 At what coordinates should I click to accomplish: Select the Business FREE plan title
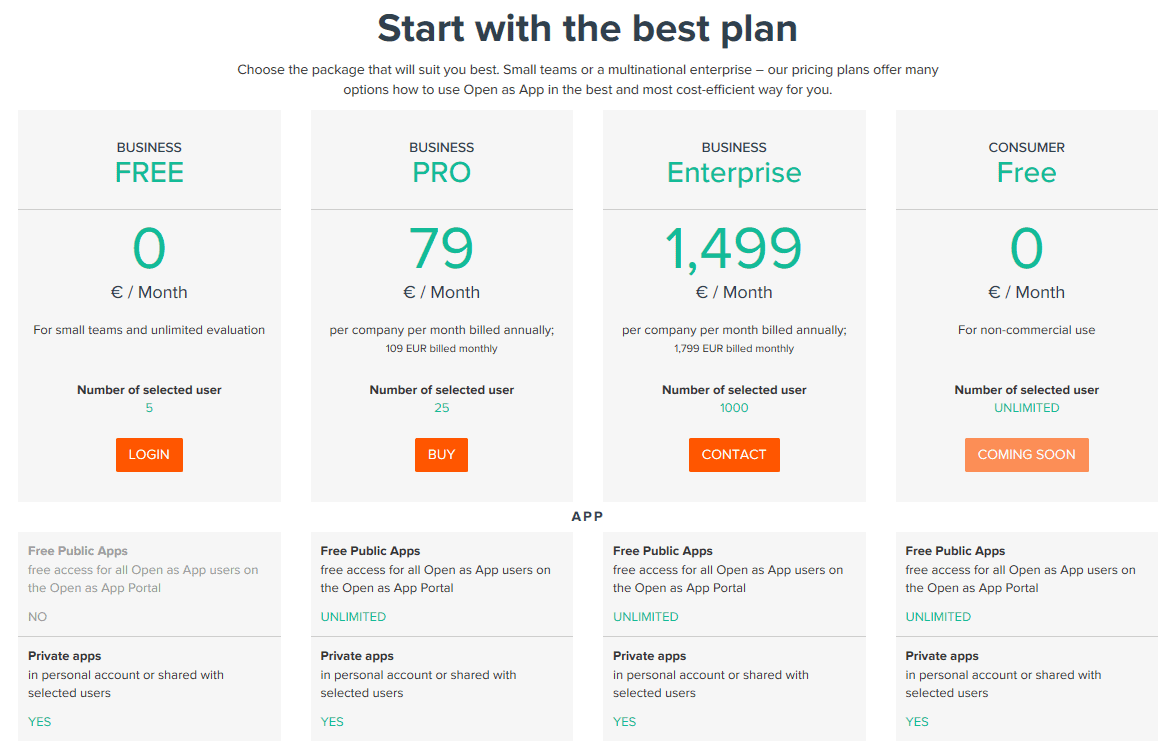click(149, 172)
